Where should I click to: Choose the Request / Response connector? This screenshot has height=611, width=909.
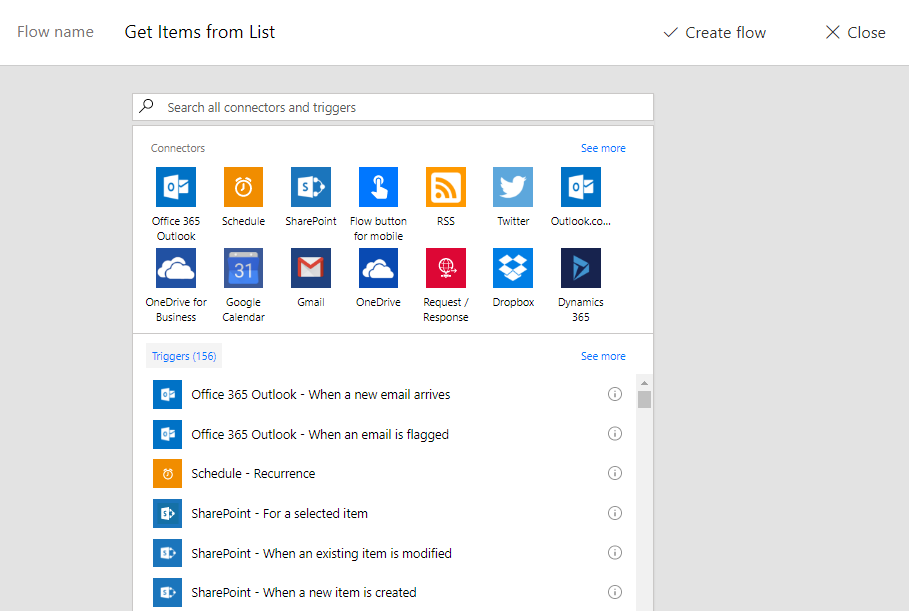click(445, 268)
